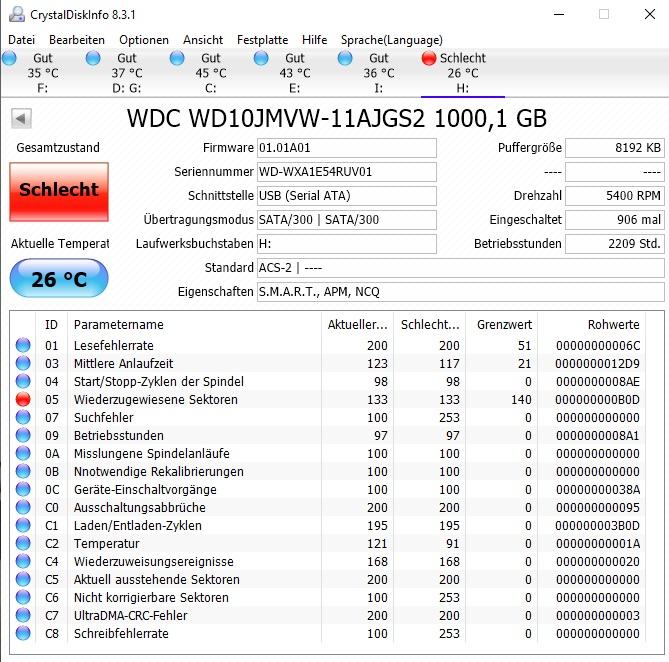Click the Standard field ACS-2
The width and height of the screenshot is (669, 662).
pos(460,267)
